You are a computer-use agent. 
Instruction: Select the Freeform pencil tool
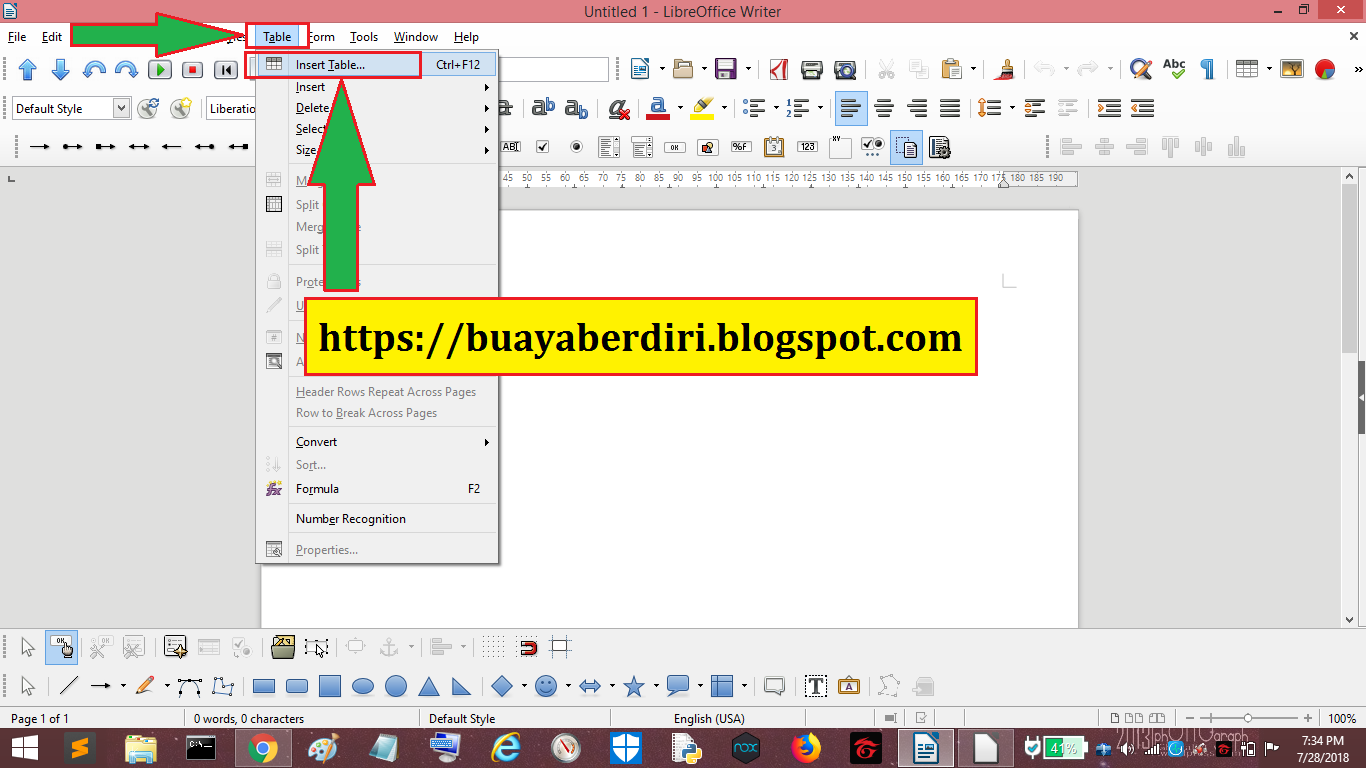point(145,686)
